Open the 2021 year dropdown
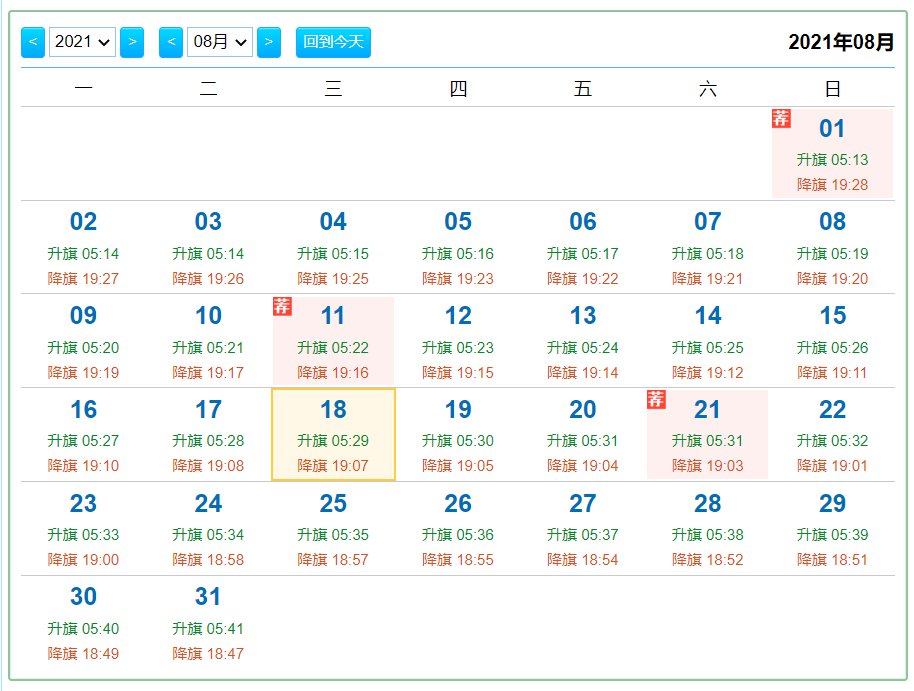The image size is (914, 691). click(x=82, y=42)
